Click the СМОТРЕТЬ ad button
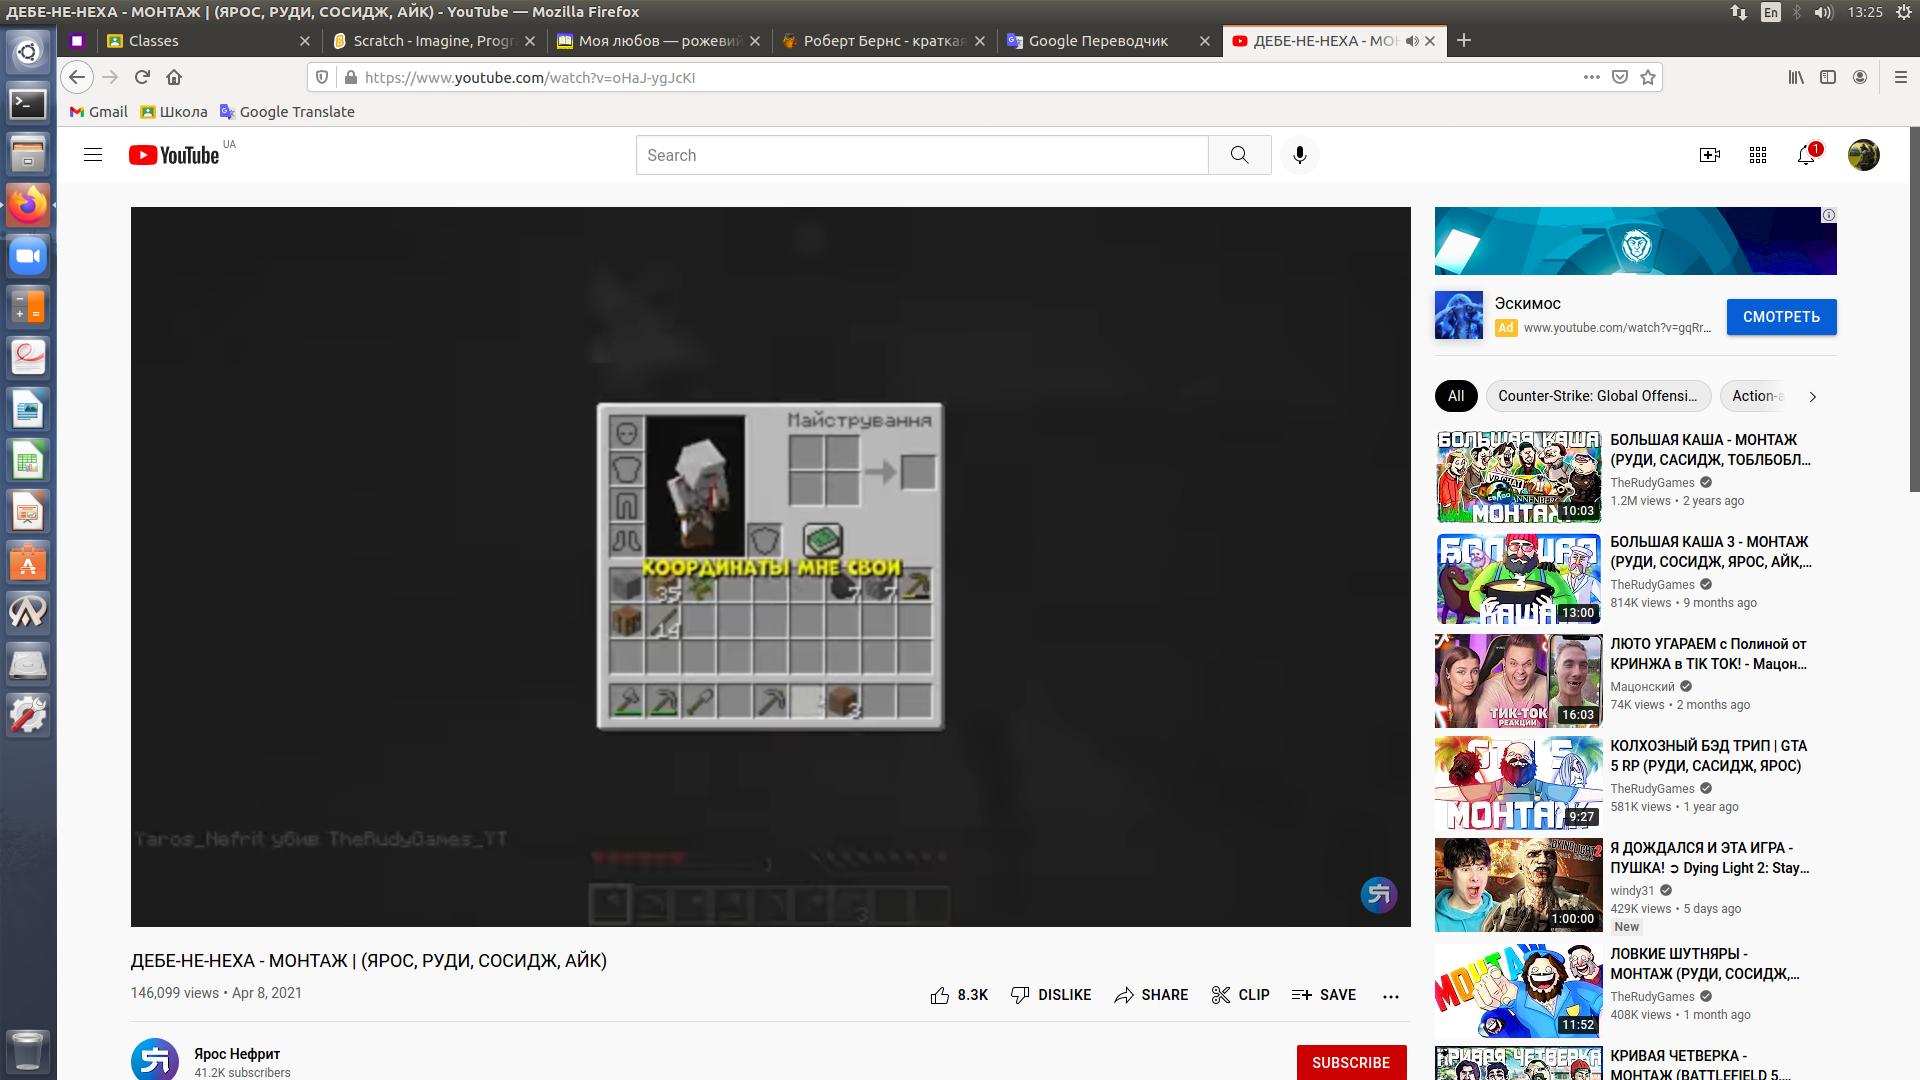 (1781, 317)
